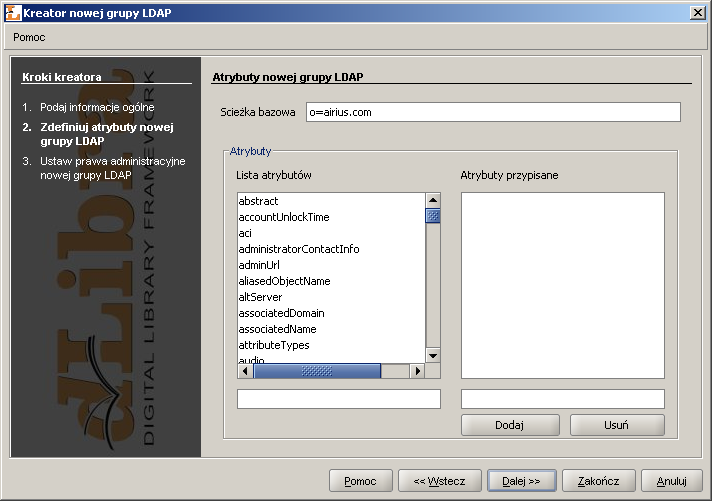Select 'accountUnlockTime' attribute
Viewport: 712px width, 501px height.
coord(283,217)
